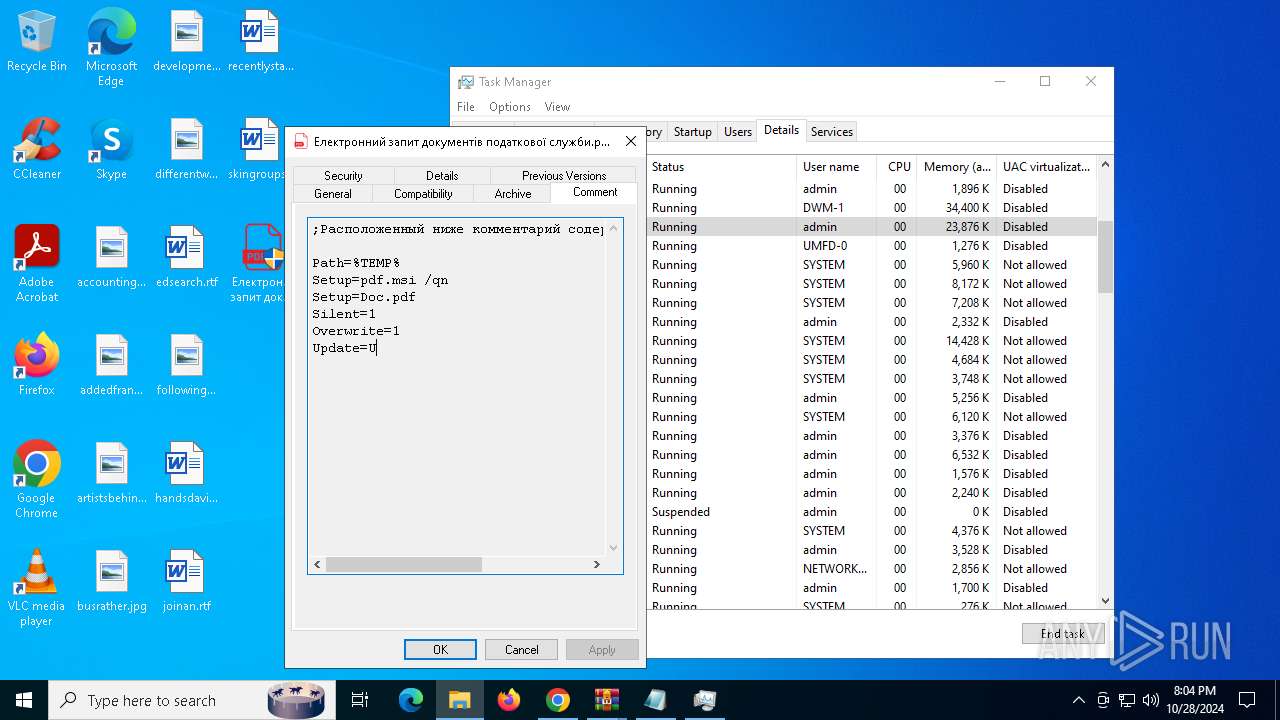The width and height of the screenshot is (1280, 720).
Task: Select the differentw... image file icon
Action: pyautogui.click(x=186, y=149)
